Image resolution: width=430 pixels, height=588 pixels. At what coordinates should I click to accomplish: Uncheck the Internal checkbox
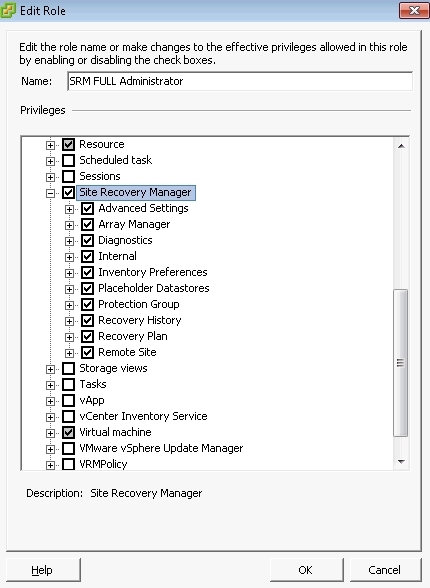click(x=87, y=256)
